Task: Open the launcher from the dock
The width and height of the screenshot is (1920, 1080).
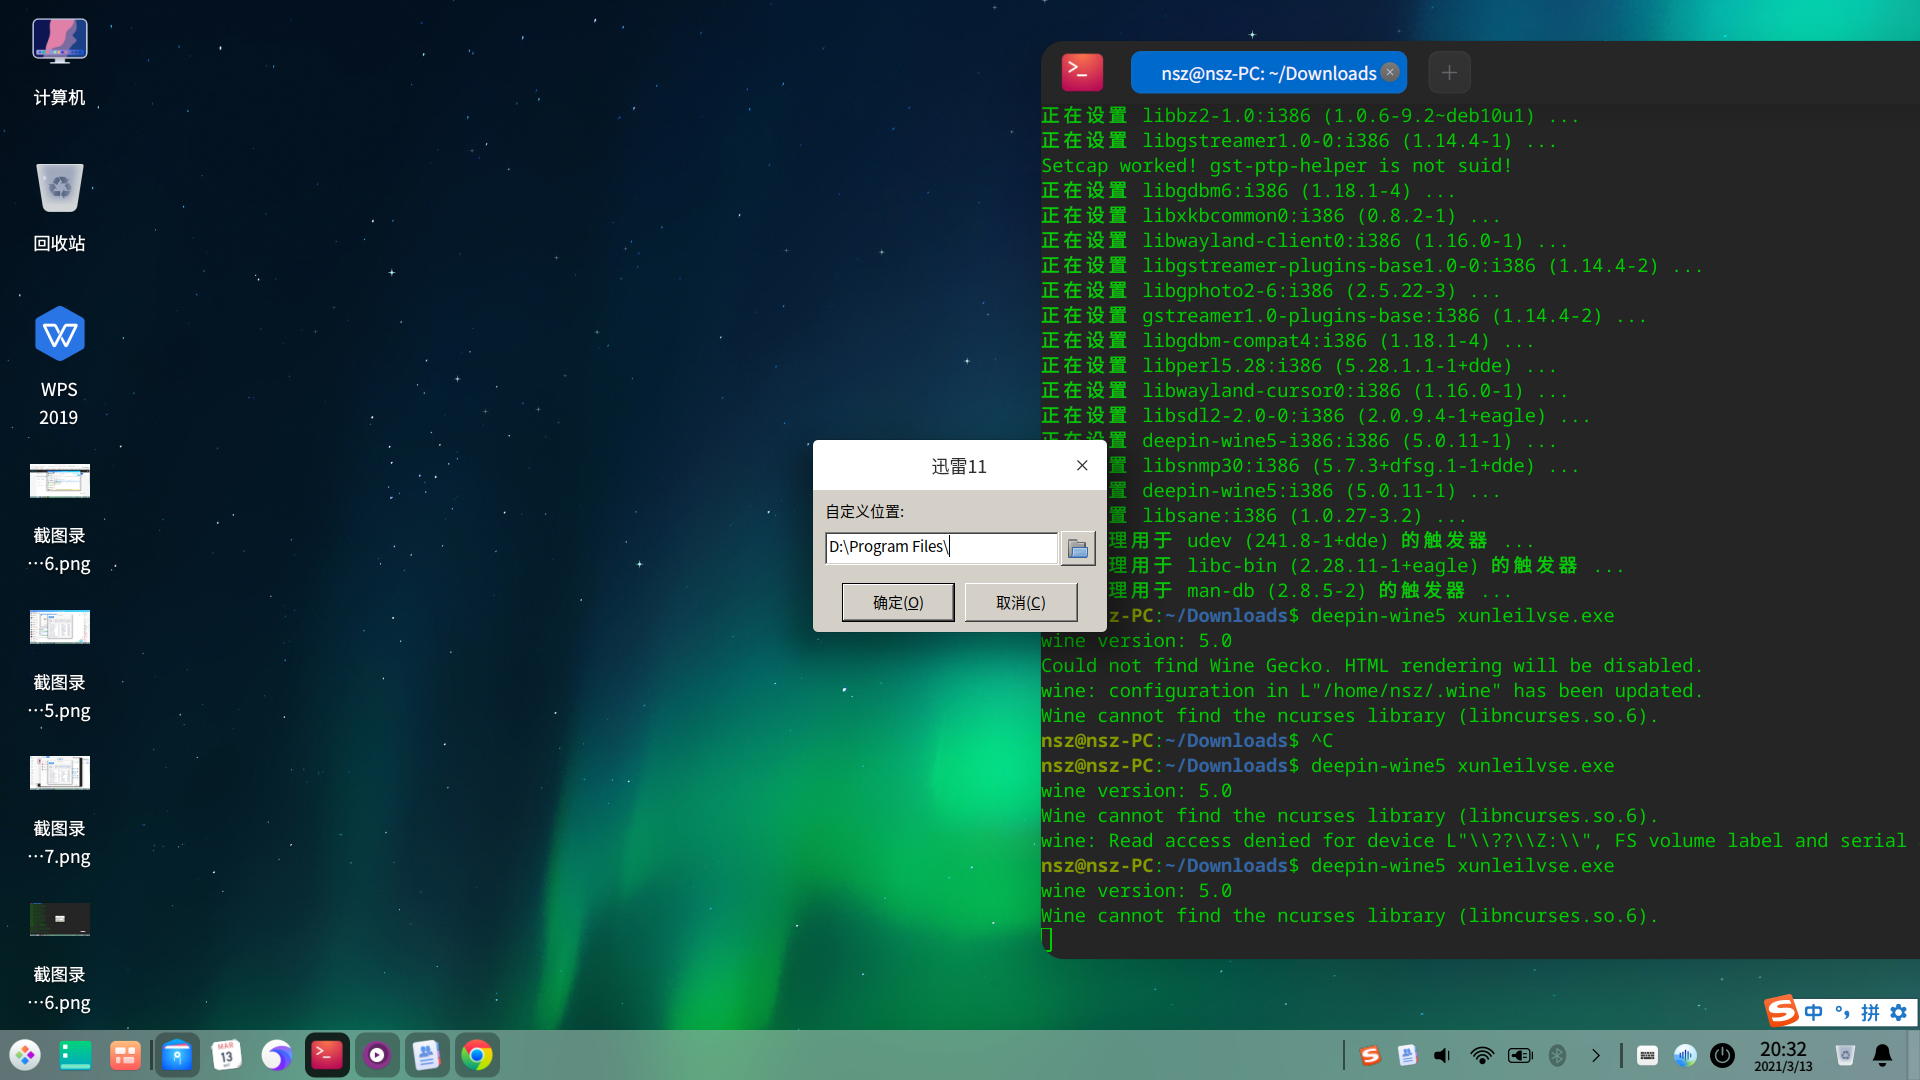Action: click(25, 1055)
